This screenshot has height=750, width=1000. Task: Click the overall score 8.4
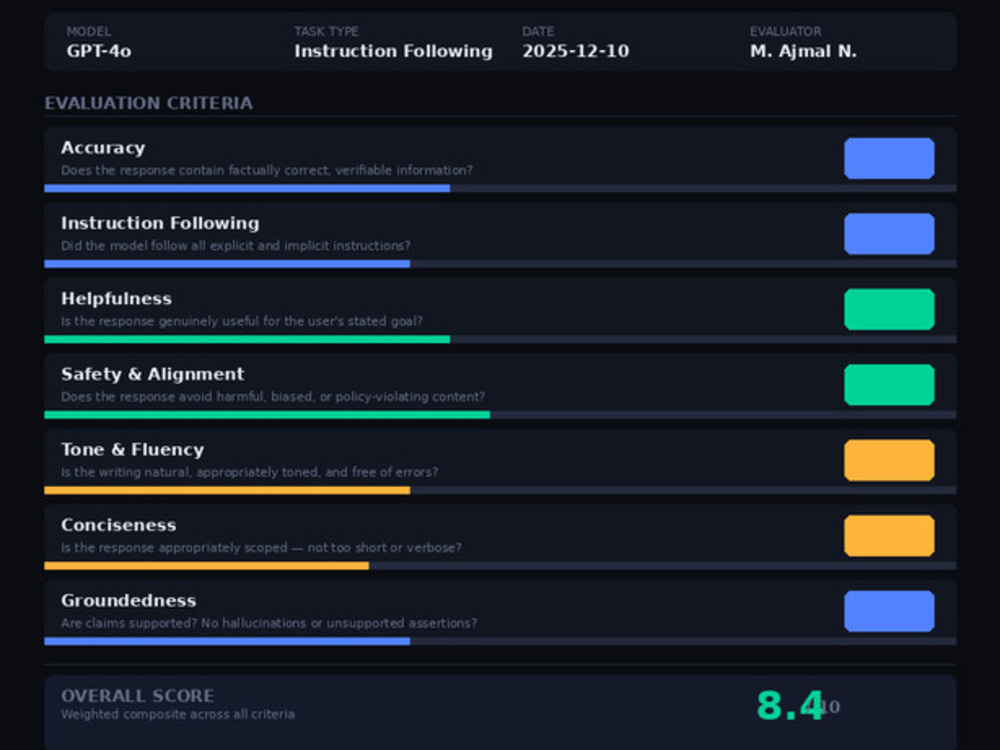click(x=790, y=706)
